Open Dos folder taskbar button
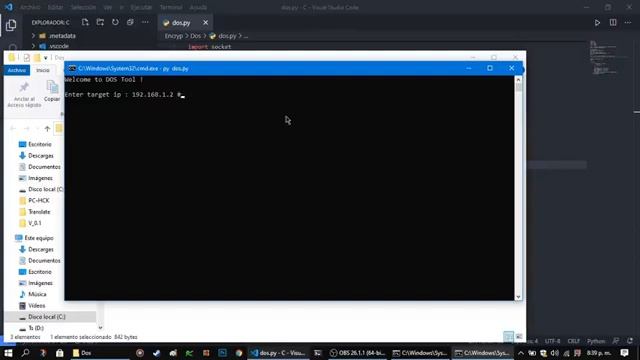The height and width of the screenshot is (360, 640). click(x=100, y=353)
